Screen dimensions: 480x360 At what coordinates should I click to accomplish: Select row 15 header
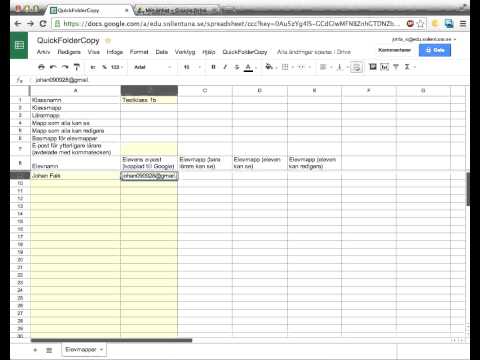click(20, 221)
